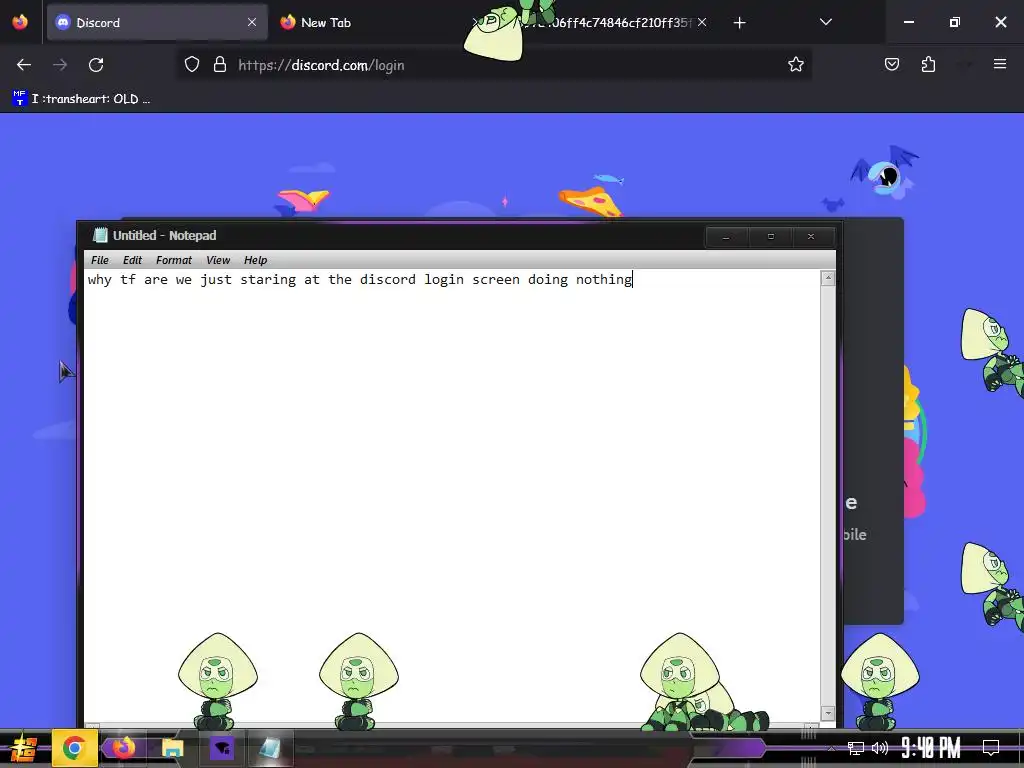This screenshot has height=768, width=1024.
Task: Switch to the Discord tab
Action: (157, 22)
